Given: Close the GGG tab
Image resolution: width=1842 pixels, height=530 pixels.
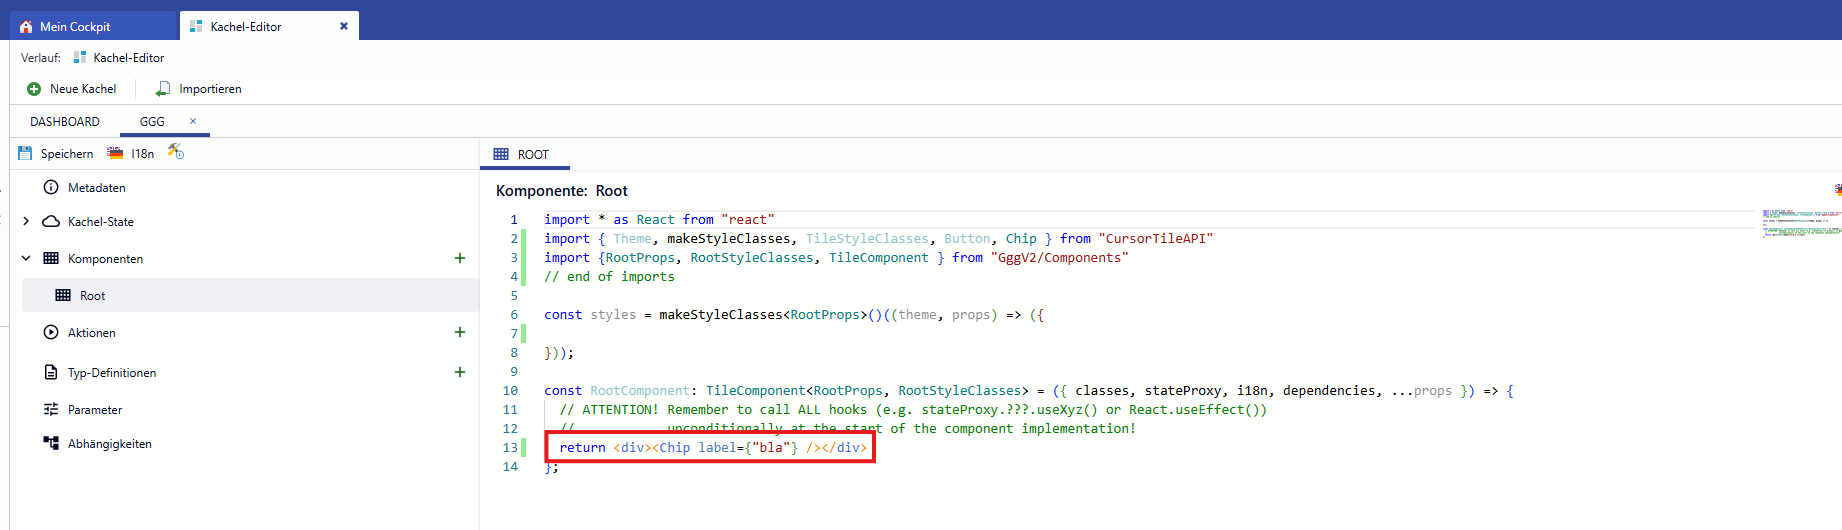Looking at the screenshot, I should click(193, 121).
